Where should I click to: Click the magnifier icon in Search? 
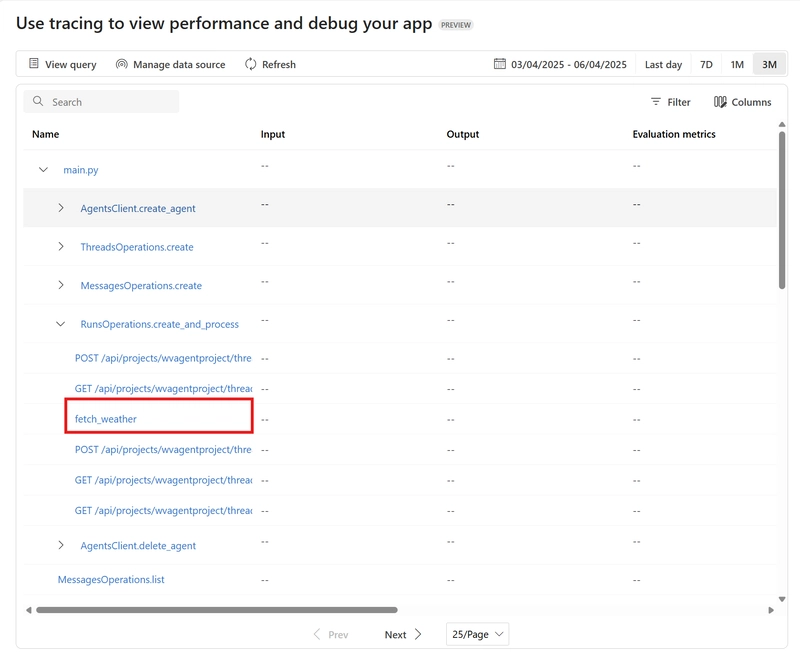[38, 102]
